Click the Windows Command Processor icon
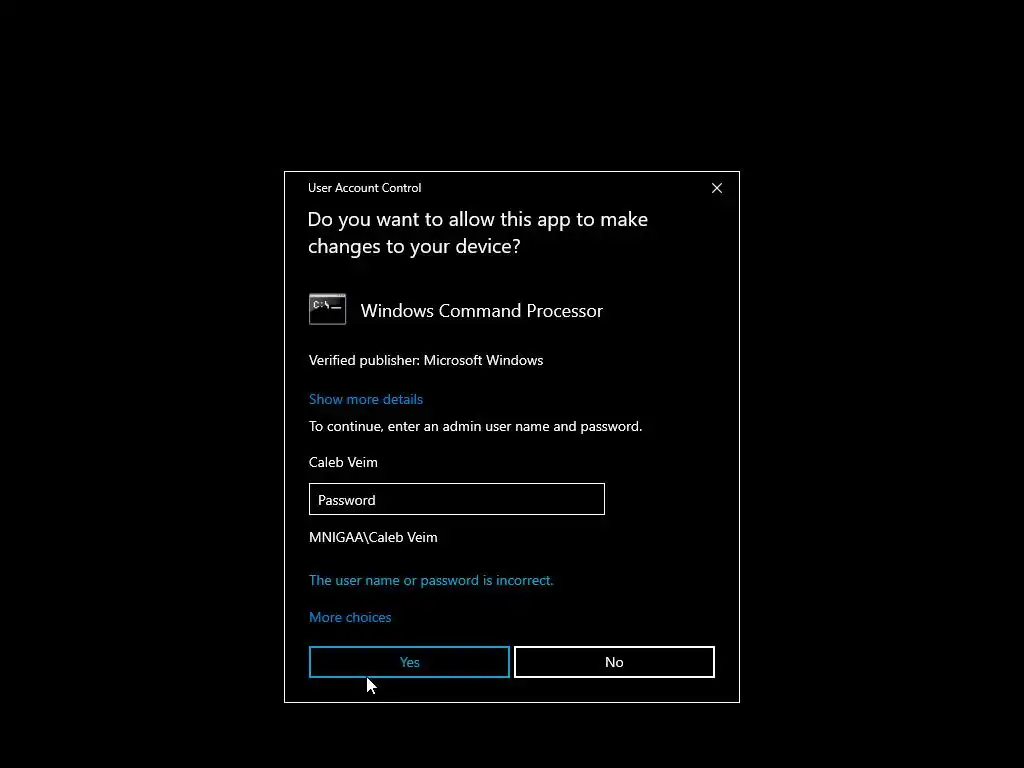 point(327,309)
